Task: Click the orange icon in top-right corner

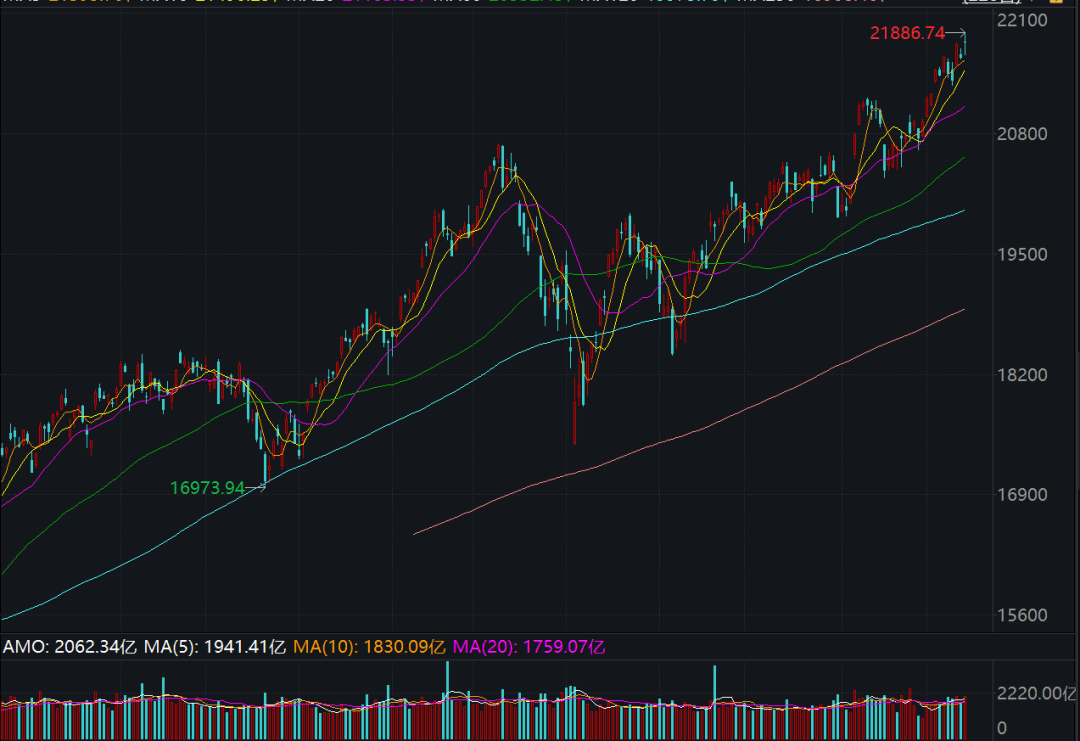Action: [x=1056, y=1]
